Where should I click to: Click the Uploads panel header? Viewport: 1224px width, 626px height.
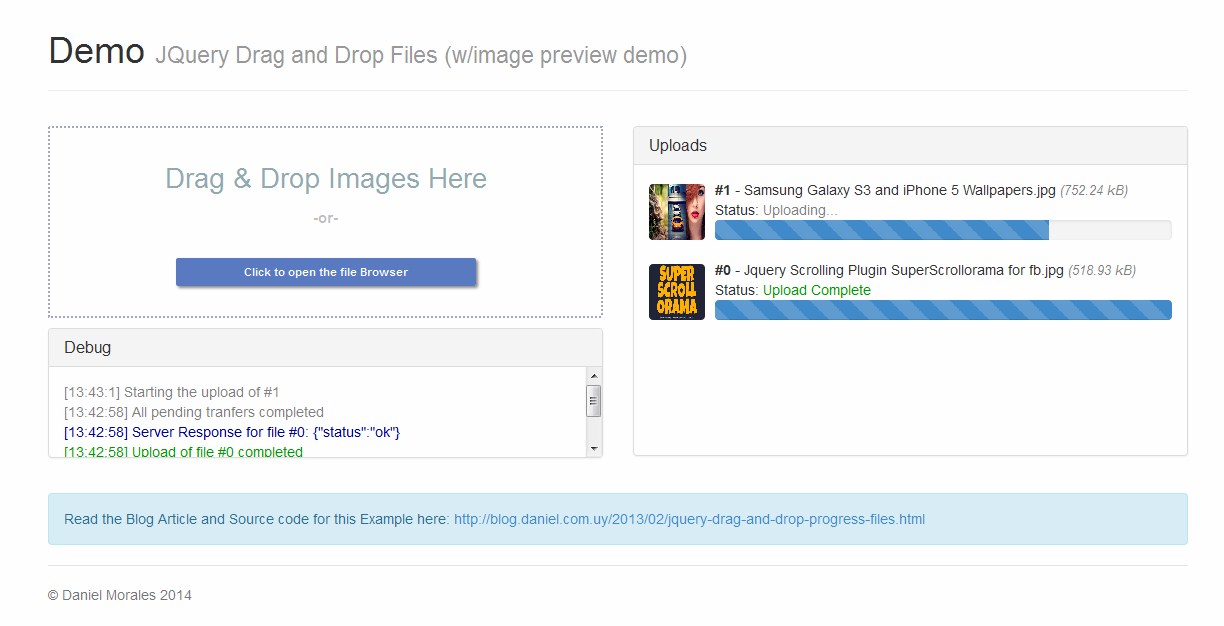(x=678, y=145)
